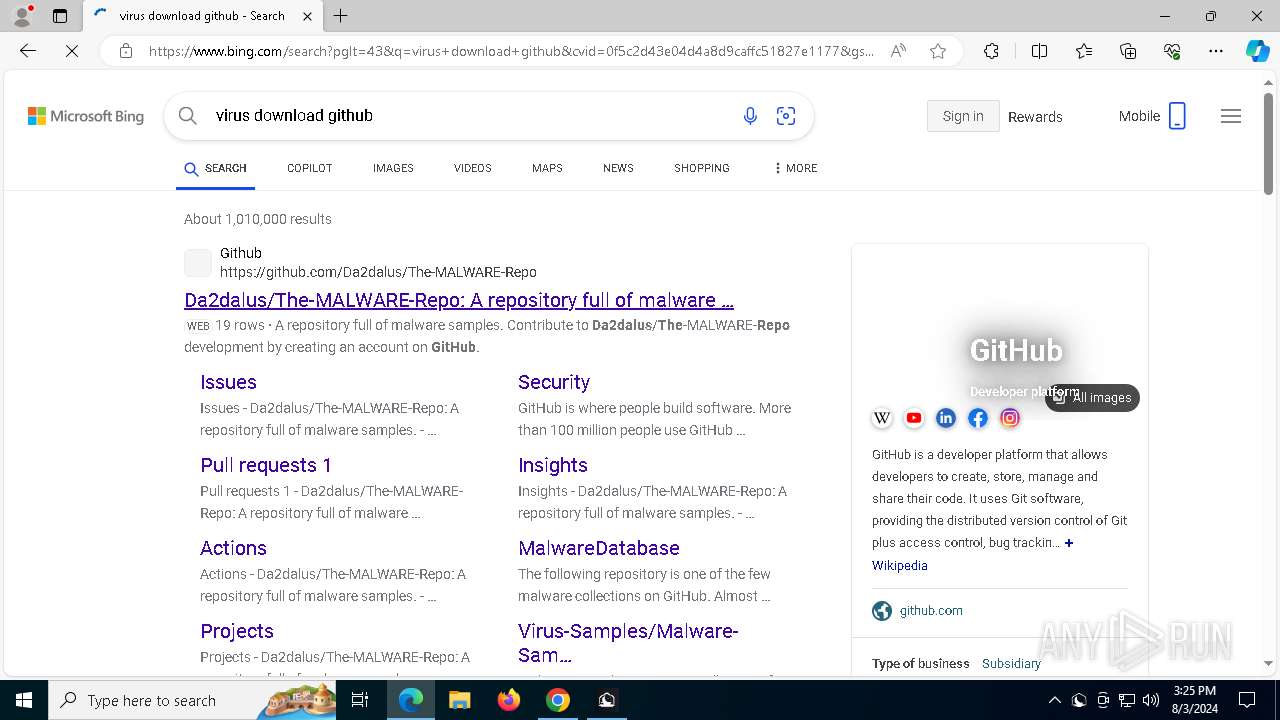Open Browser essentials icon

pos(1172,51)
